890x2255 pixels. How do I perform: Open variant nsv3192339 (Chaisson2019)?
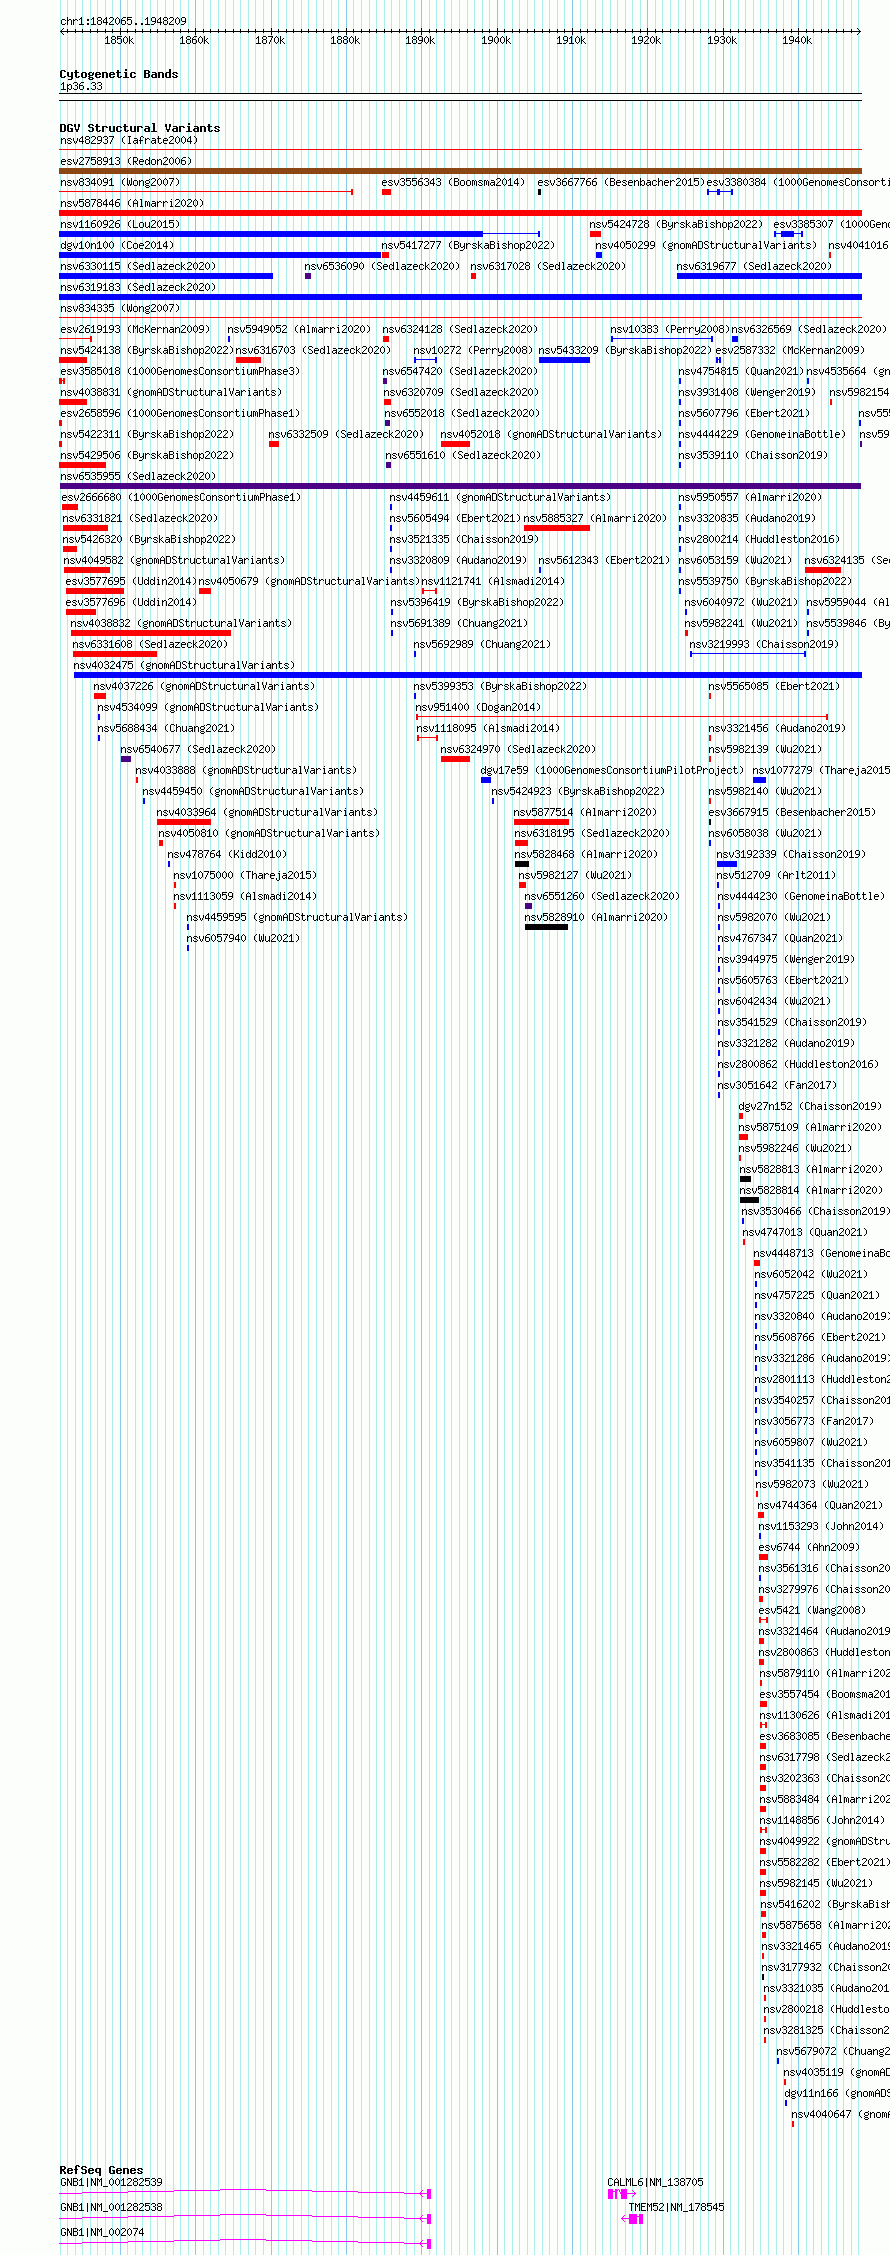pos(791,855)
